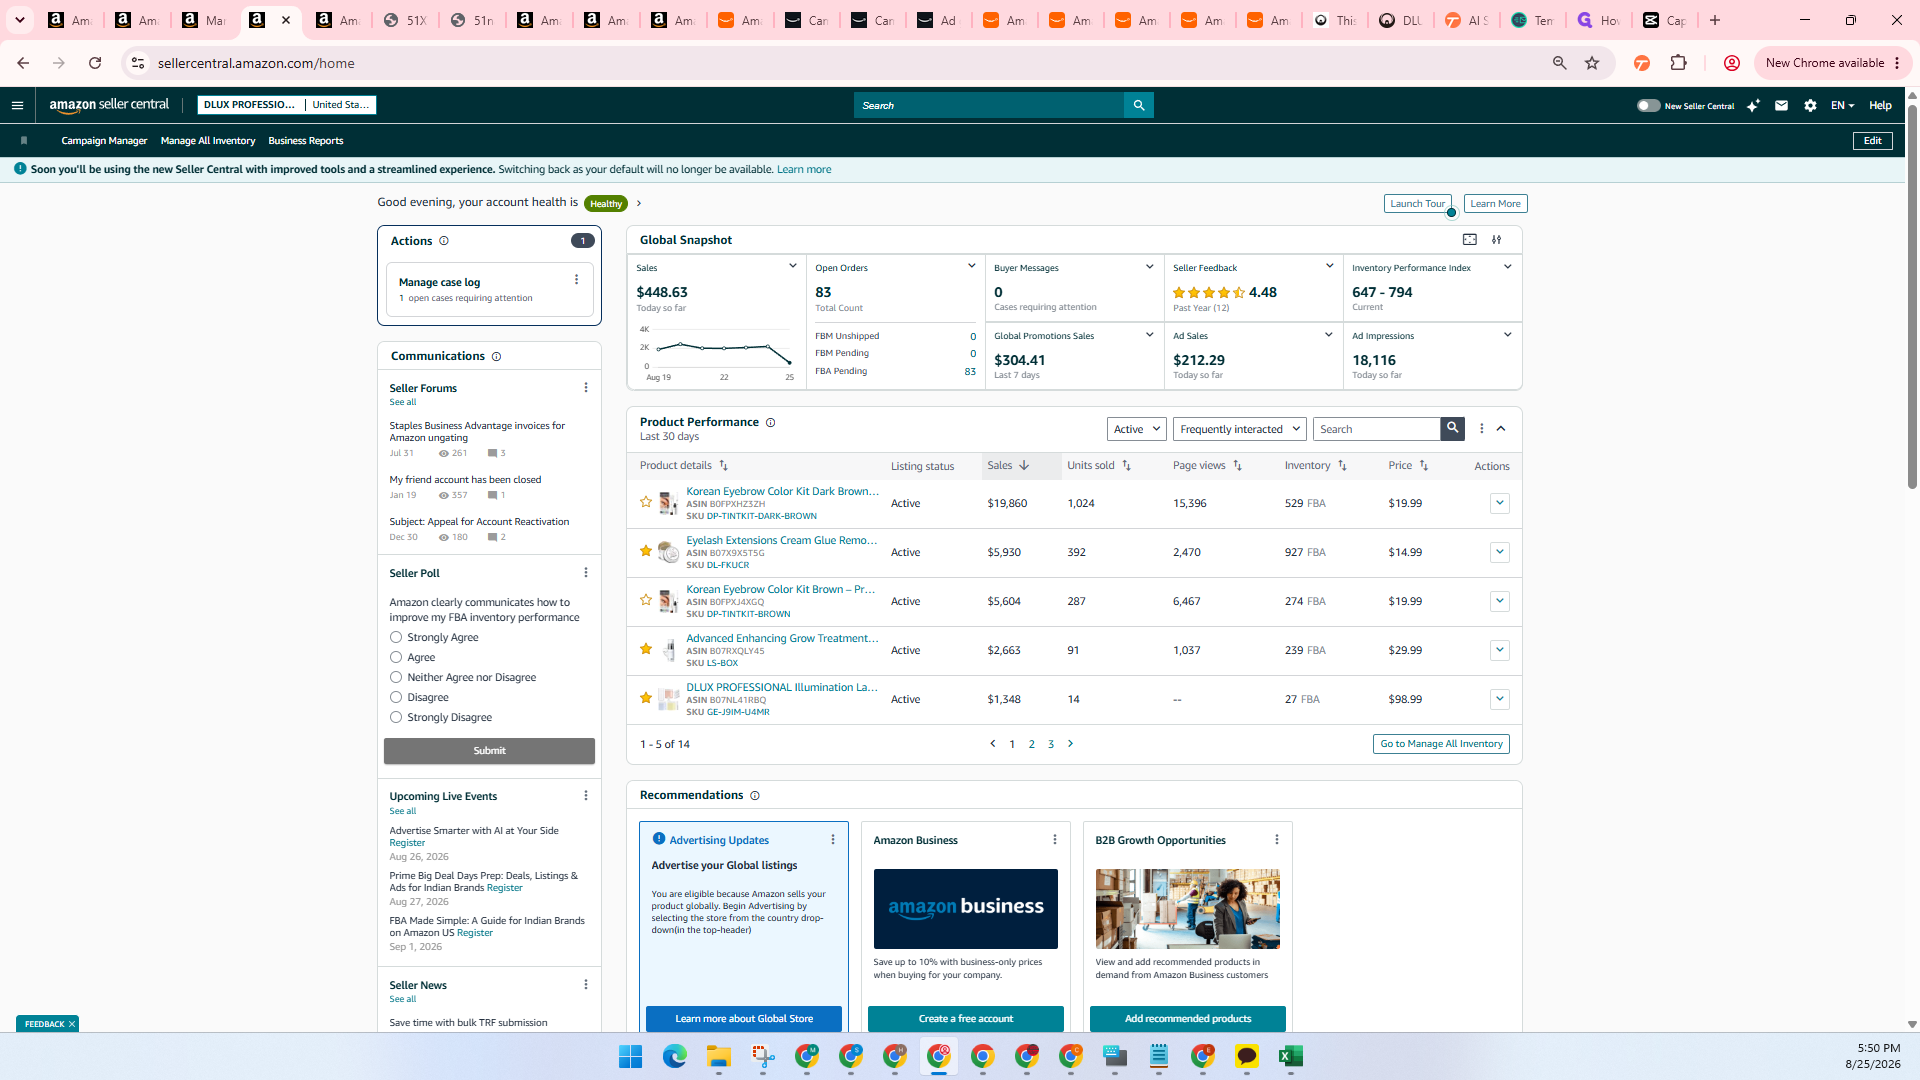Open Manage case log options menu
Viewport: 1920px width, 1080px height.
click(x=576, y=280)
